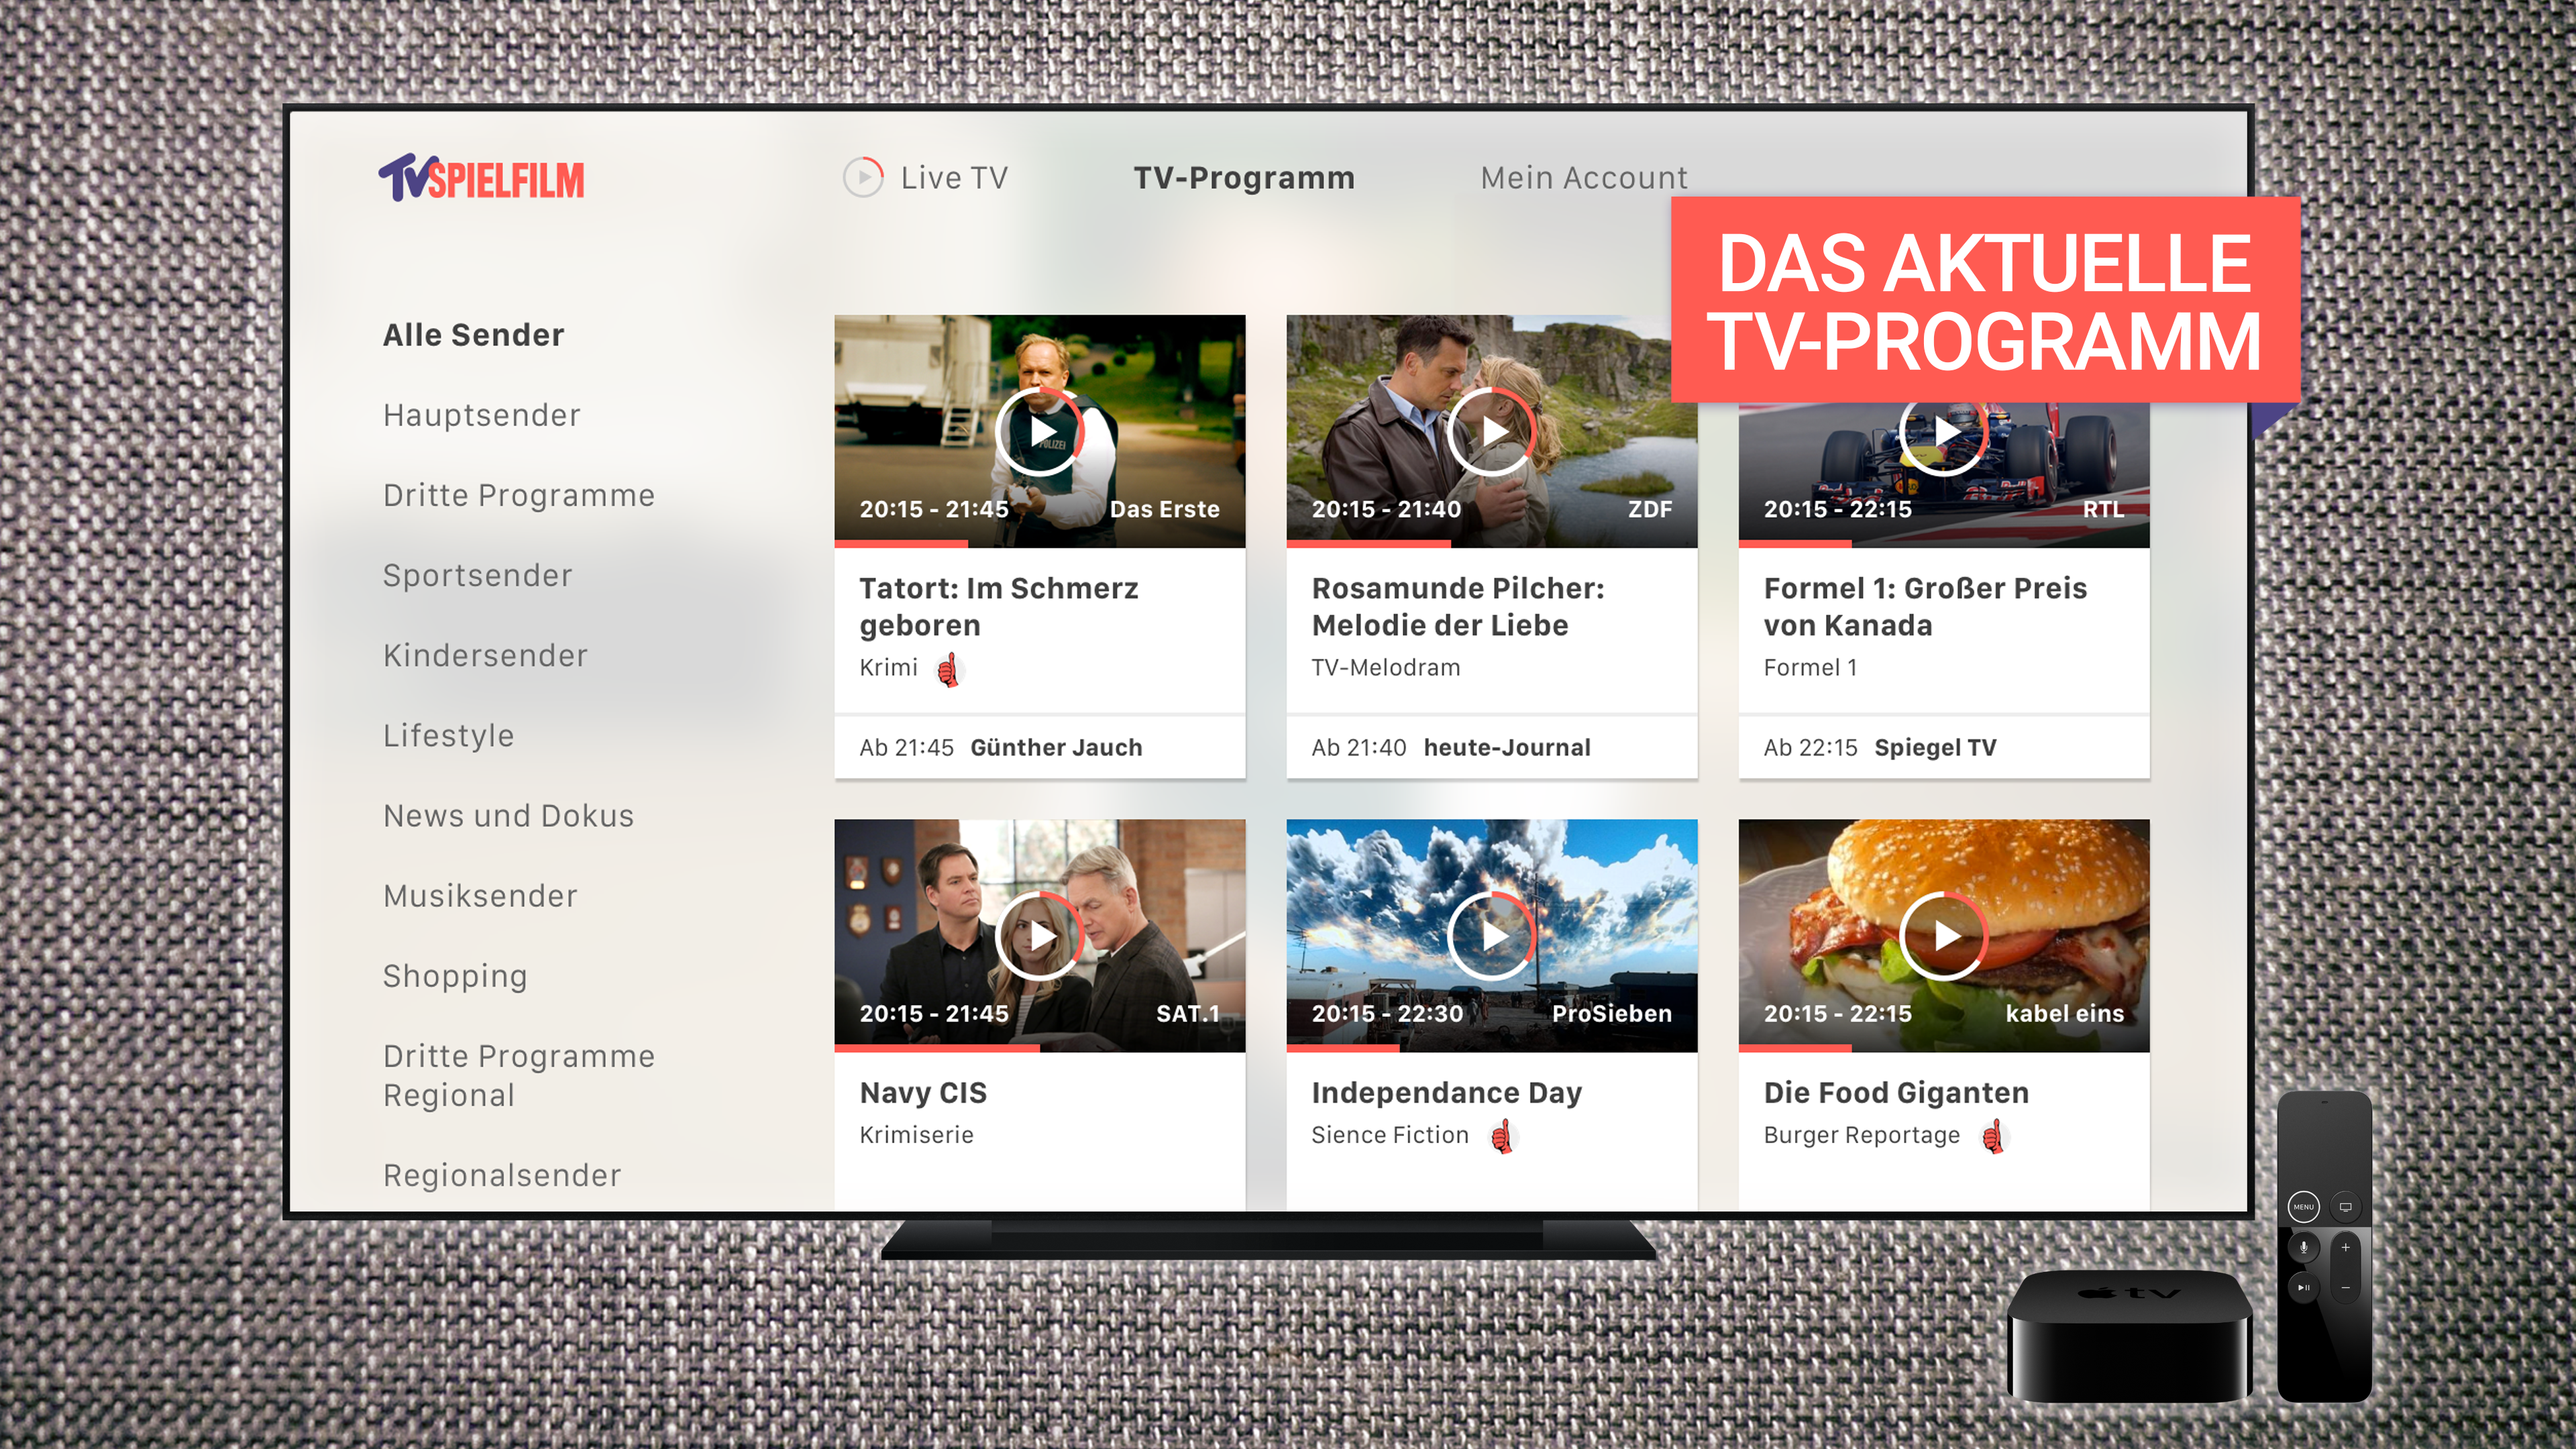Click the volume minus button on the remote
The image size is (2576, 1449).
pyautogui.click(x=2345, y=1288)
